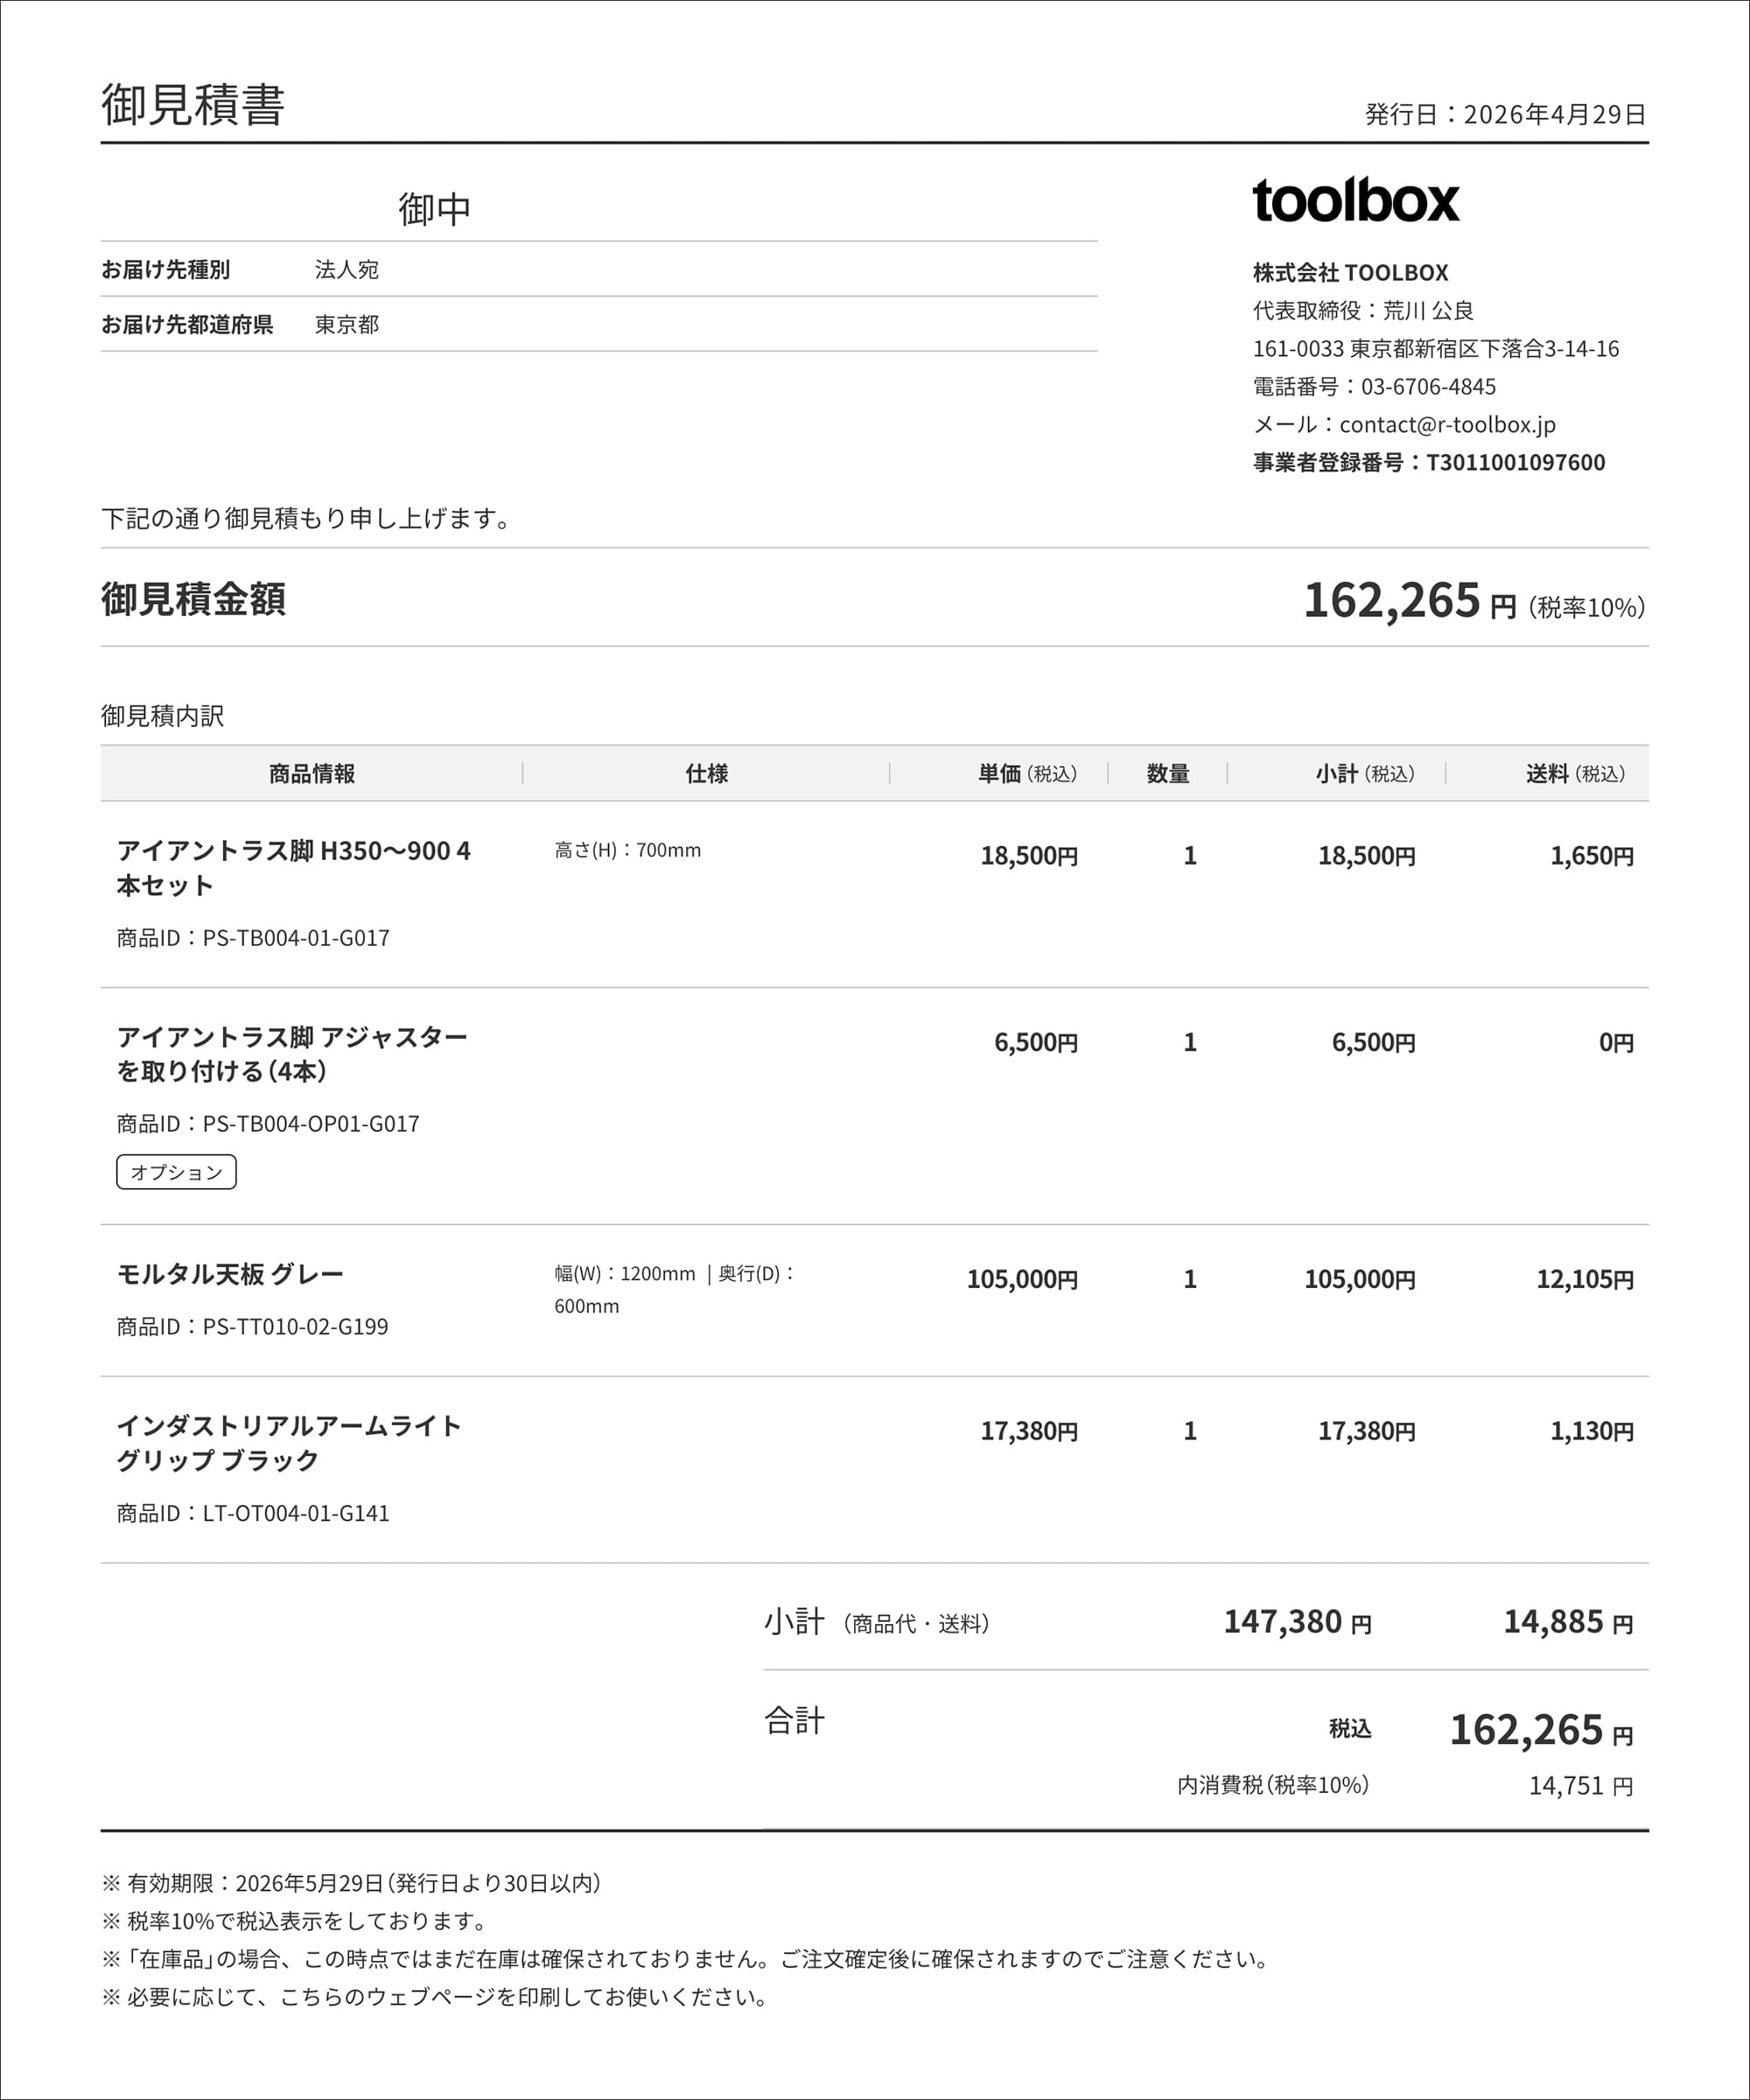The image size is (1750, 2100).
Task: Click the total amount 162,265 円 at bottom
Action: pyautogui.click(x=1541, y=1730)
